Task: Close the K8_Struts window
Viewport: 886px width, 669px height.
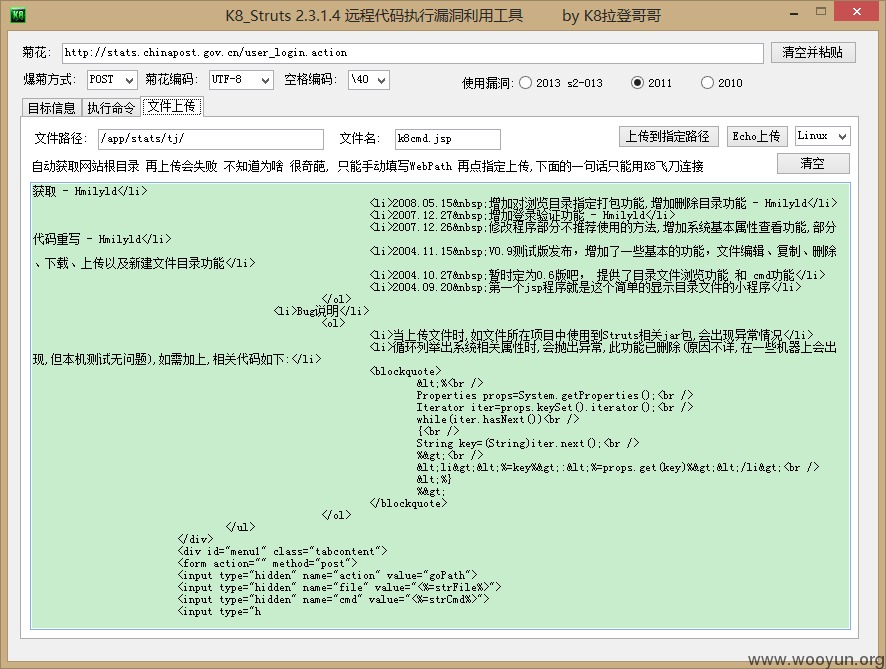Action: point(857,12)
